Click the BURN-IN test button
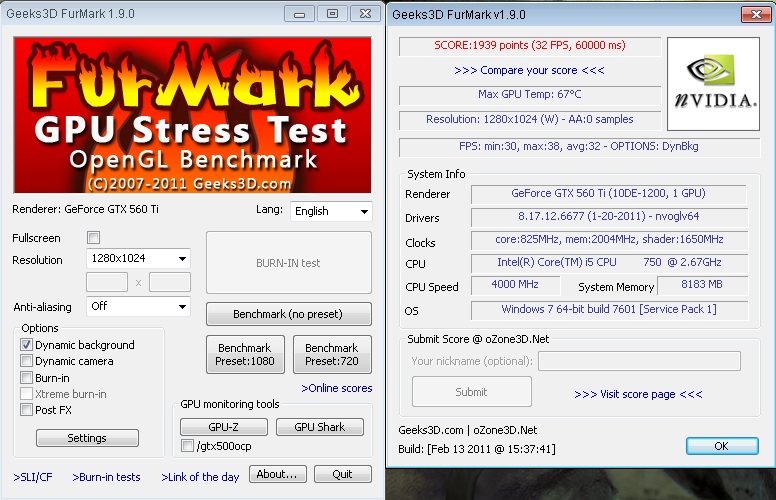This screenshot has height=500, width=776. 289,263
